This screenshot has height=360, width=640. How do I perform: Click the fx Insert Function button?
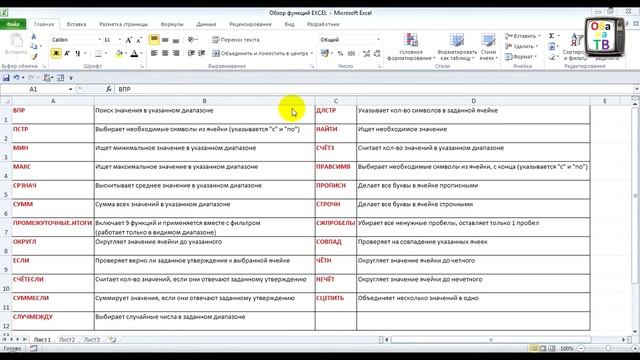(x=109, y=89)
